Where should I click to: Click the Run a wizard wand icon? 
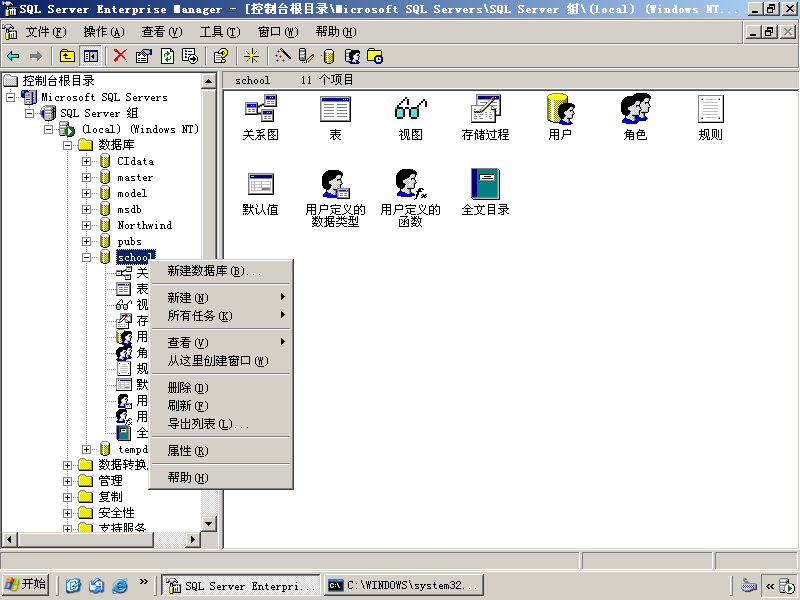click(283, 56)
